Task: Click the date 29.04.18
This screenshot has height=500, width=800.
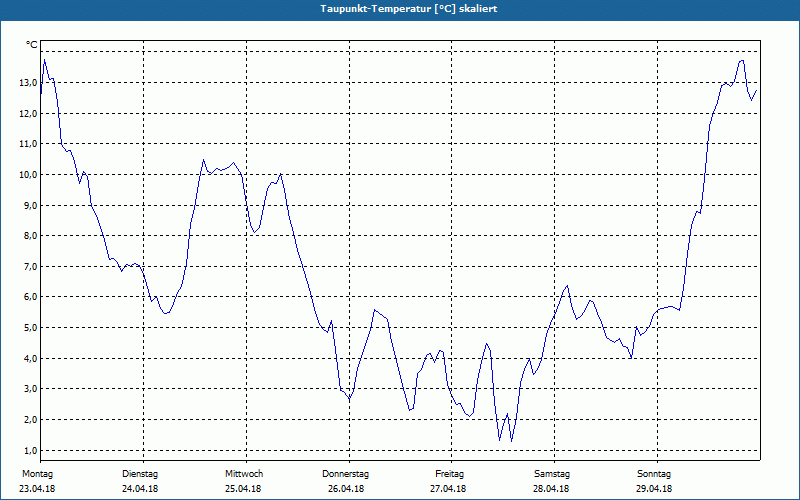Action: coord(654,489)
